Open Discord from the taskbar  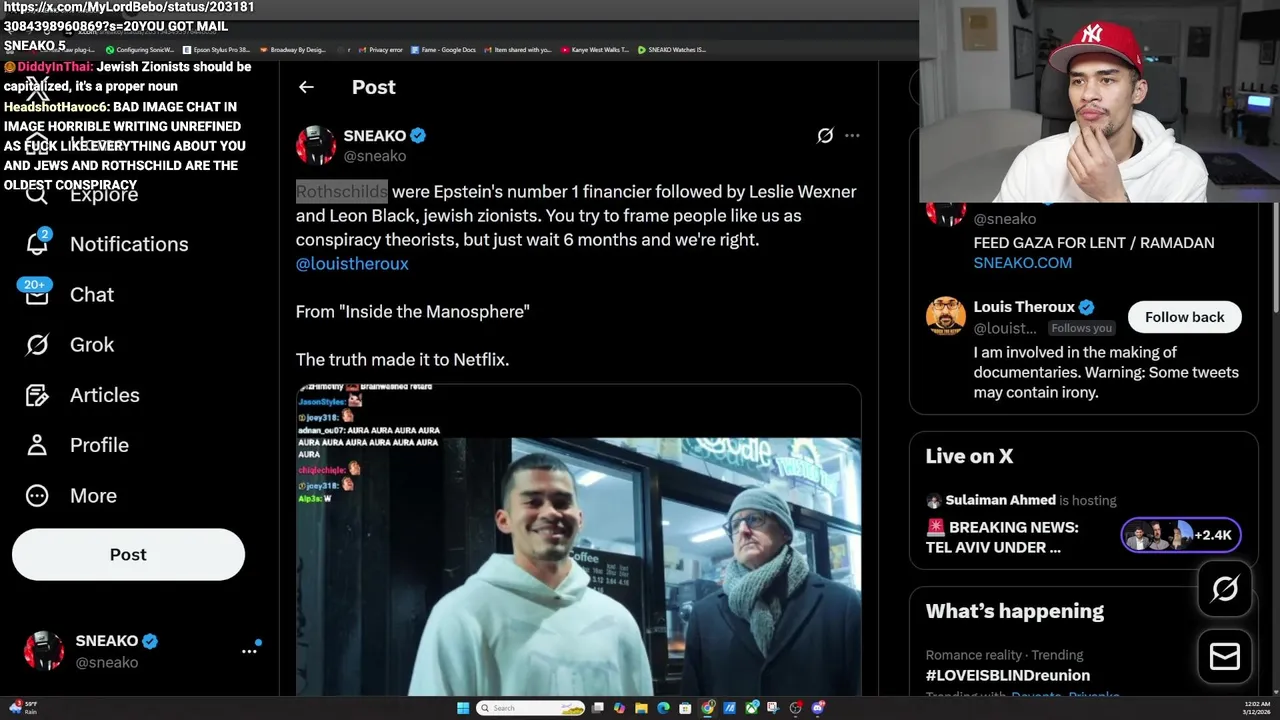[818, 708]
